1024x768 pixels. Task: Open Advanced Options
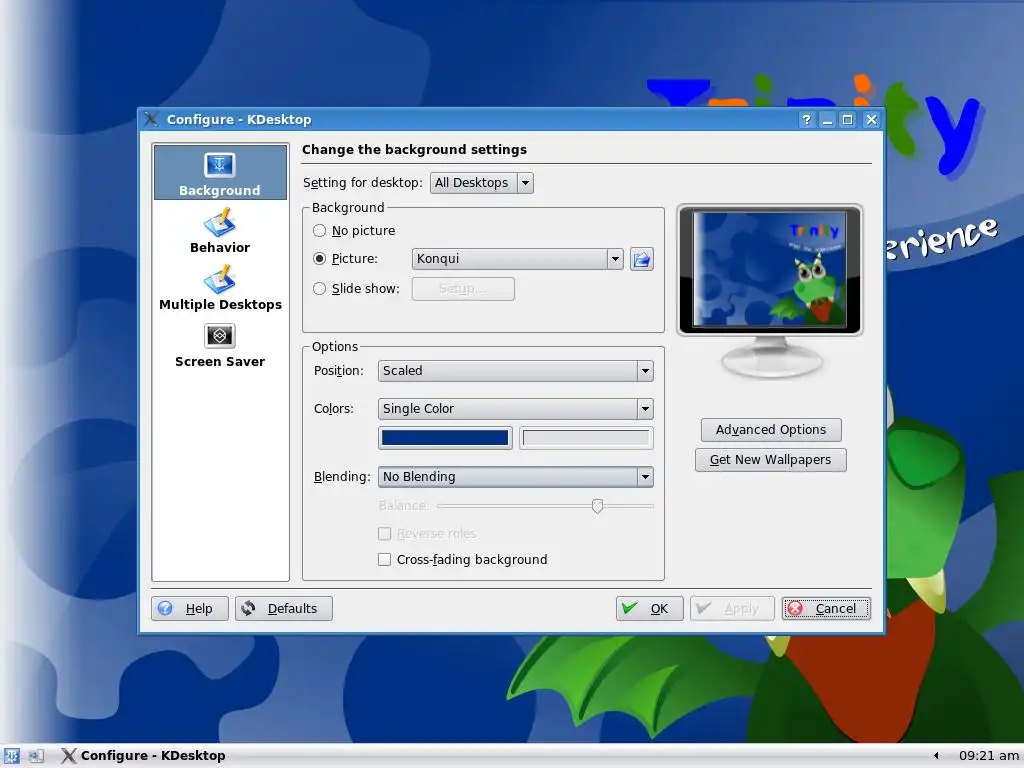[x=771, y=430]
